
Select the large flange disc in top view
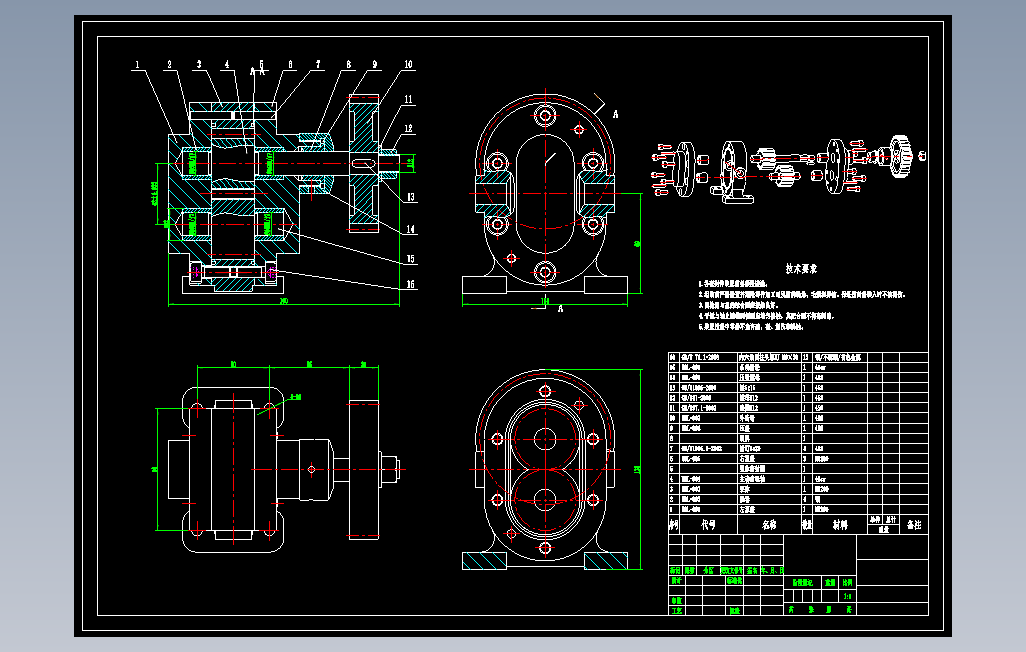pos(364,469)
